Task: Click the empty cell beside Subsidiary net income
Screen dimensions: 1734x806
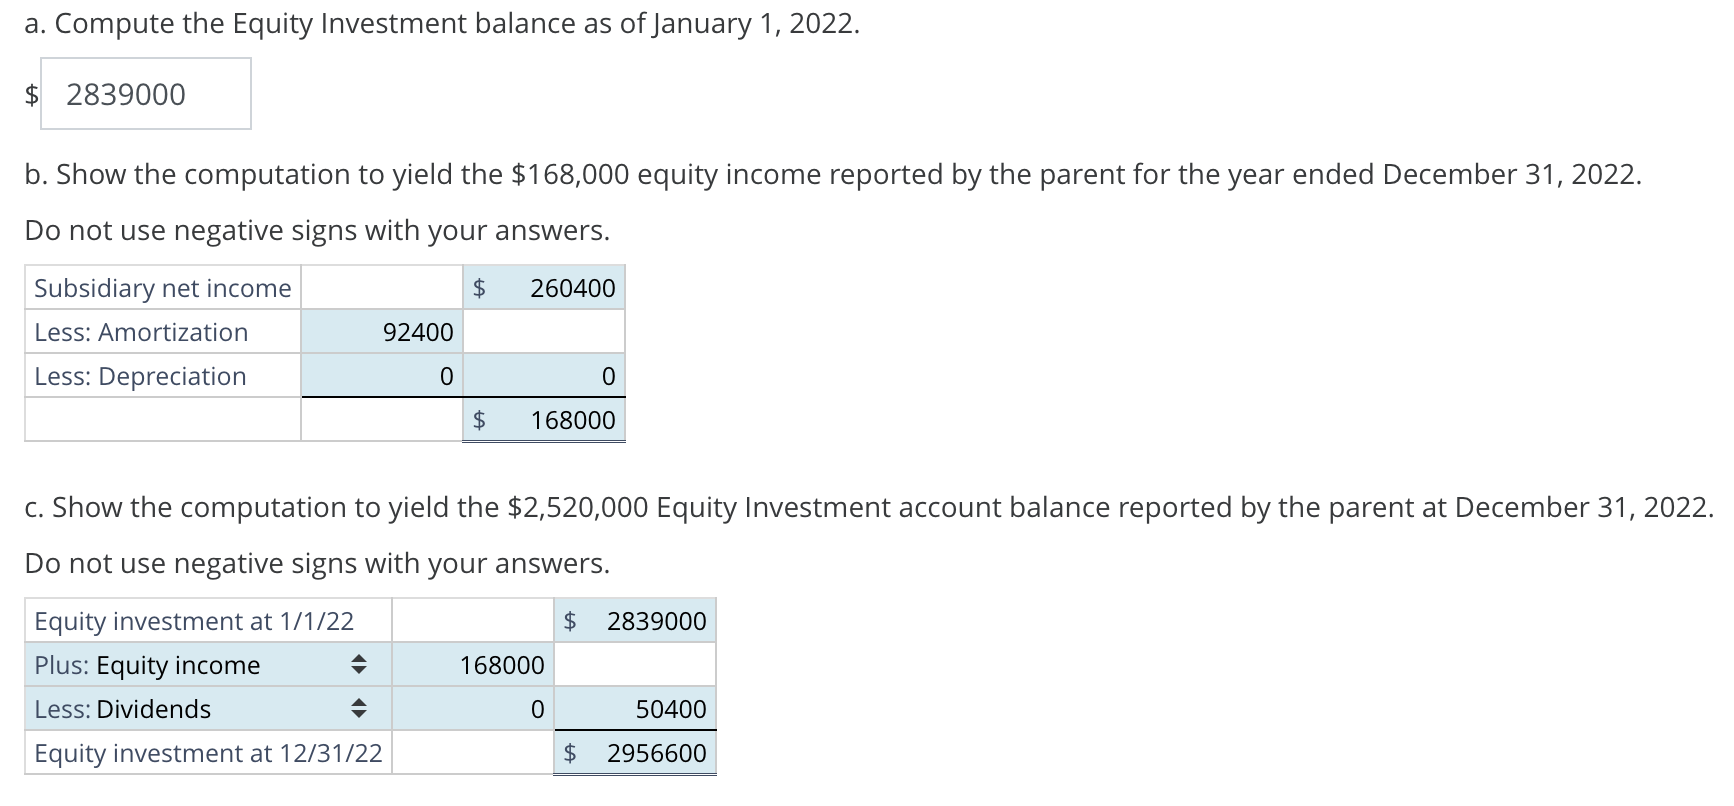Action: (380, 287)
